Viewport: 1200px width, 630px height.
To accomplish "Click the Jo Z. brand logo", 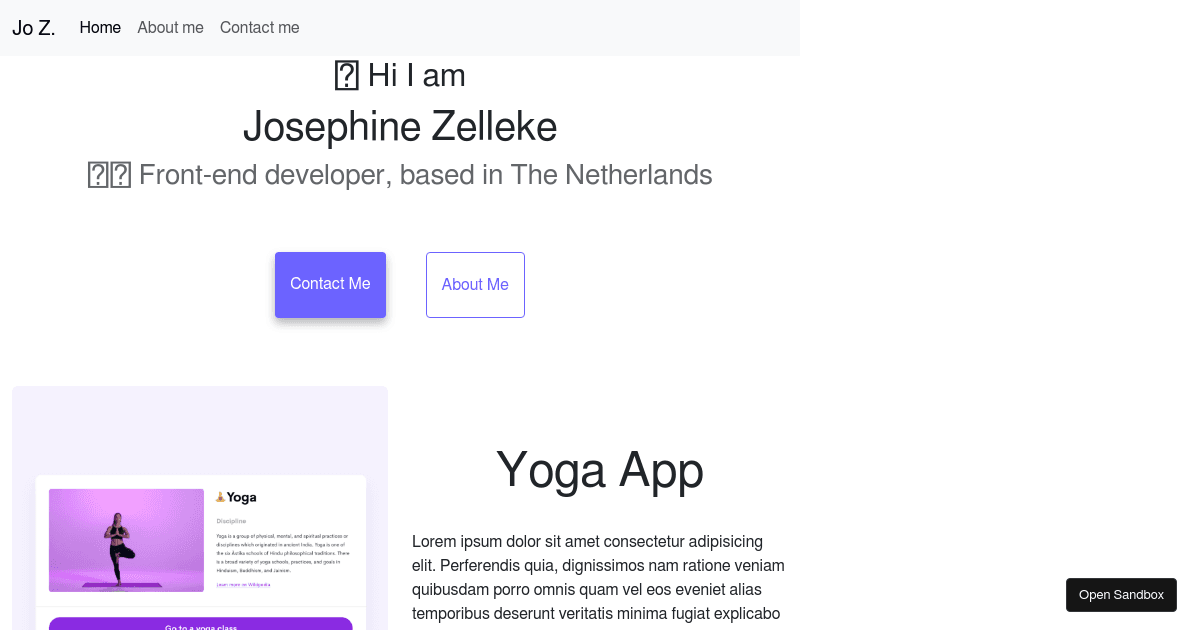I will pos(33,28).
